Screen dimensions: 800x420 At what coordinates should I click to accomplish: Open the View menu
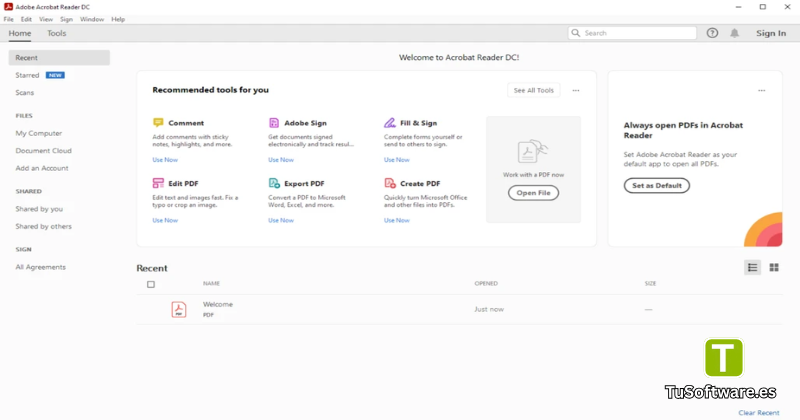pyautogui.click(x=46, y=19)
